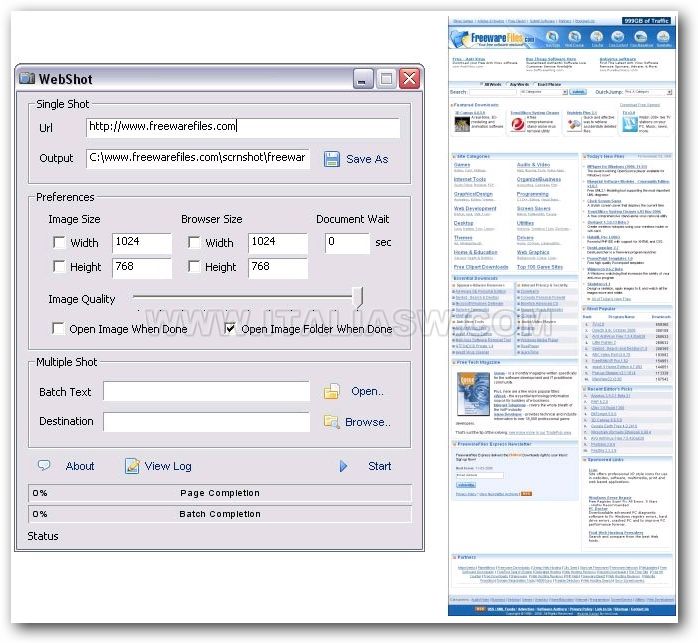Click the Single Shot group heading
698x643 pixels.
point(62,104)
